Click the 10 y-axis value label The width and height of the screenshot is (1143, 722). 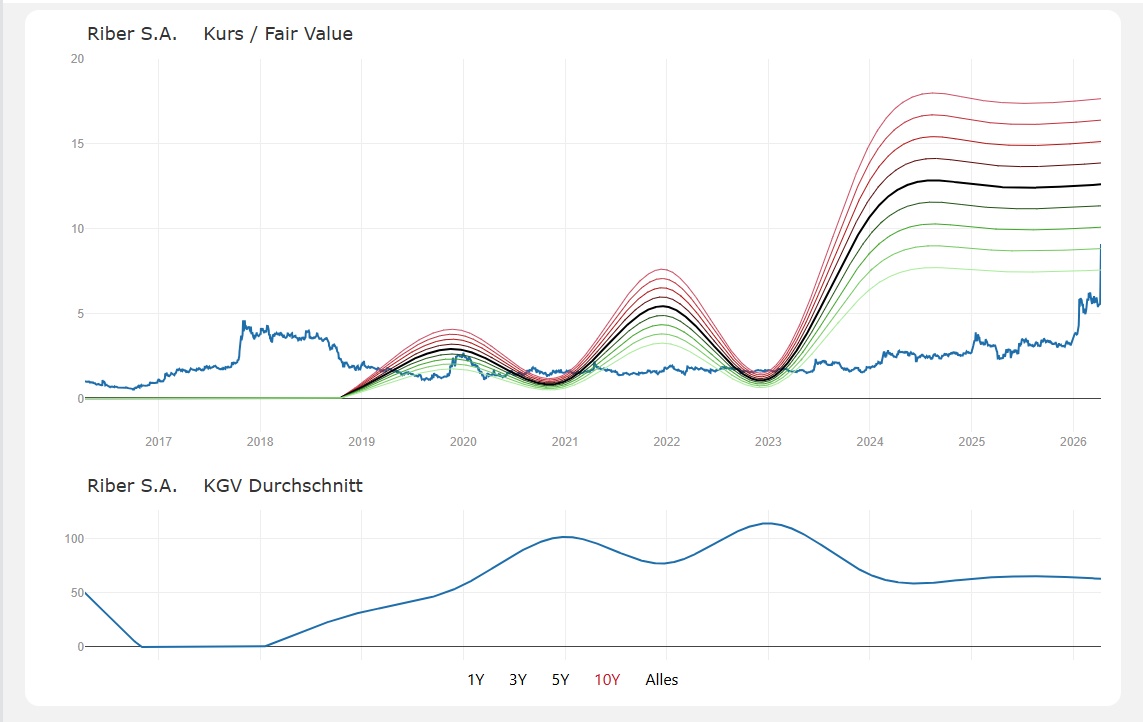[x=77, y=229]
